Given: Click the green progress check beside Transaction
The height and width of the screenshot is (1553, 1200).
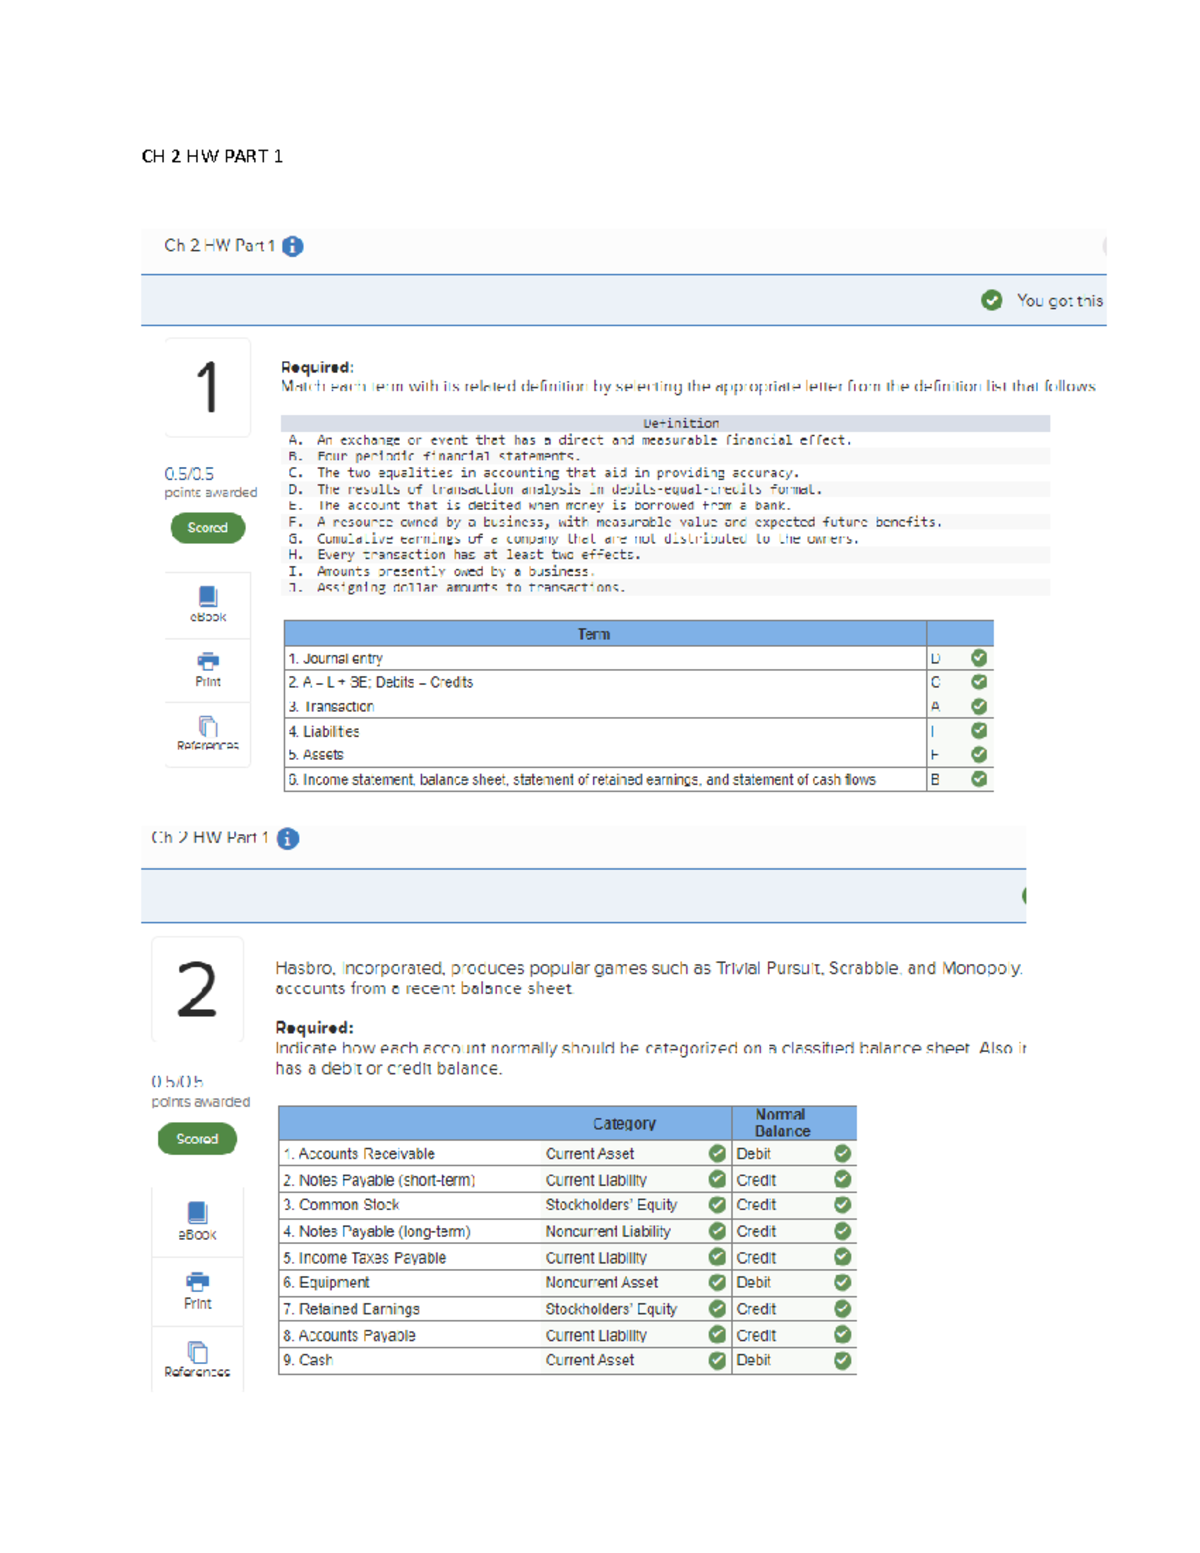Looking at the screenshot, I should point(979,706).
